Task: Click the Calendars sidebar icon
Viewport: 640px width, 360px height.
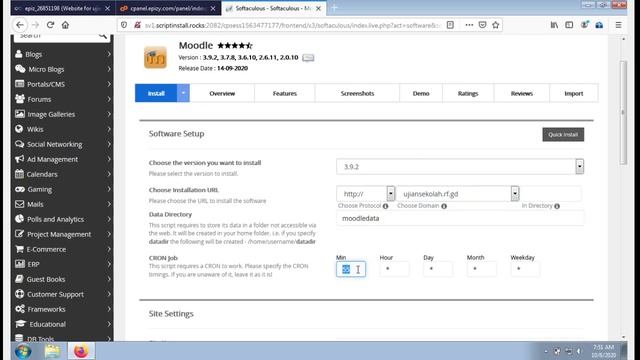Action: click(x=19, y=174)
